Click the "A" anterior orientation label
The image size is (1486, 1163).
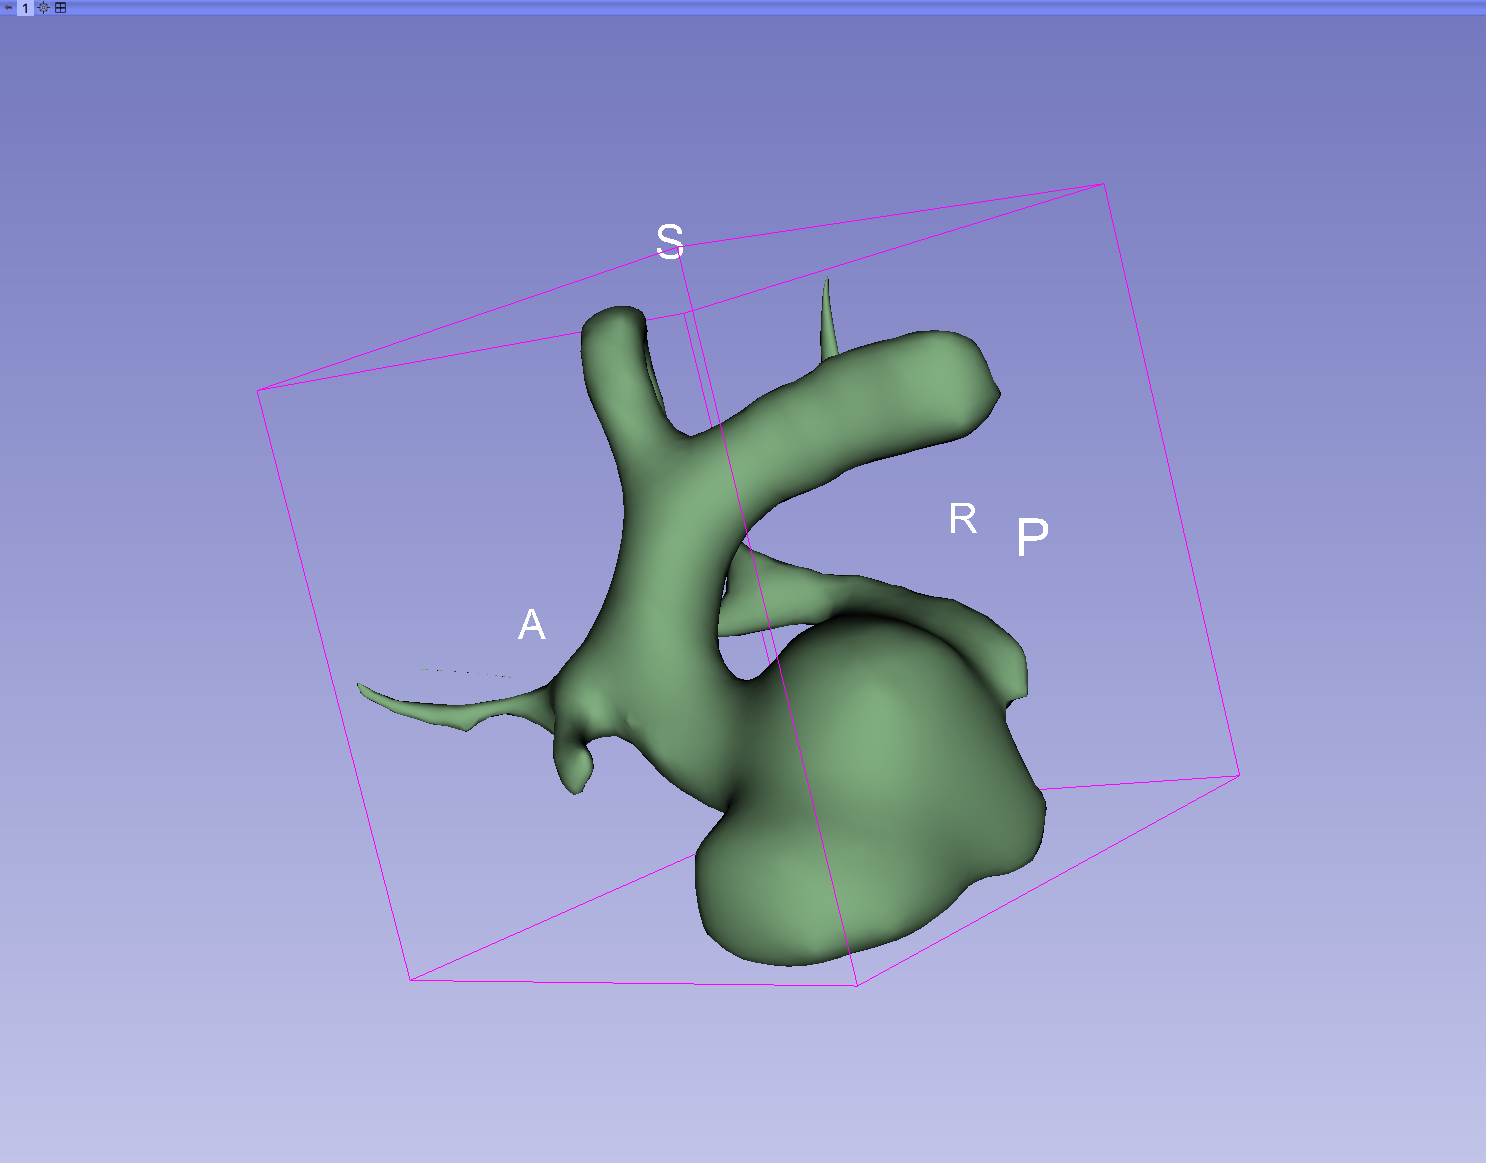531,625
